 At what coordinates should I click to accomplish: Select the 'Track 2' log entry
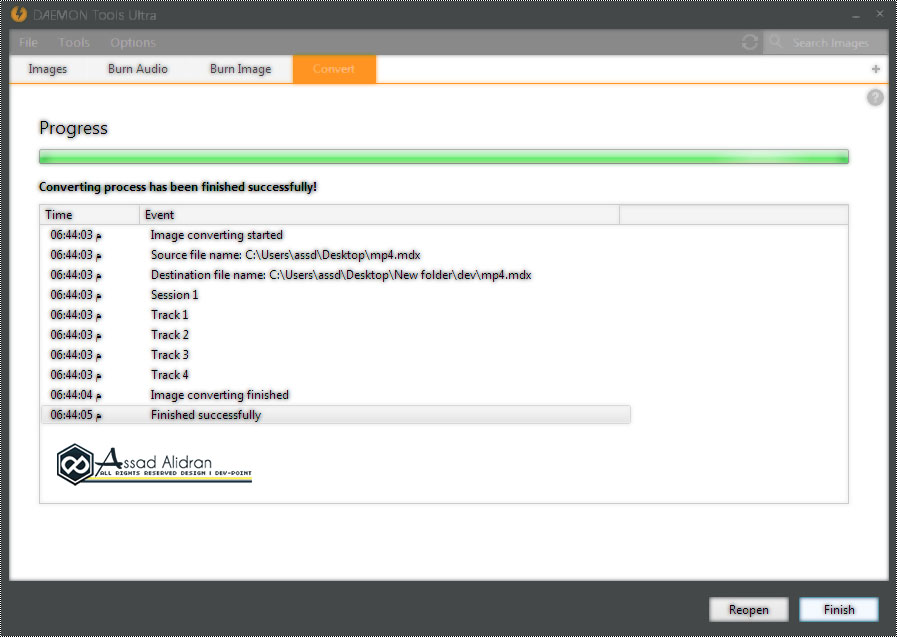point(336,335)
